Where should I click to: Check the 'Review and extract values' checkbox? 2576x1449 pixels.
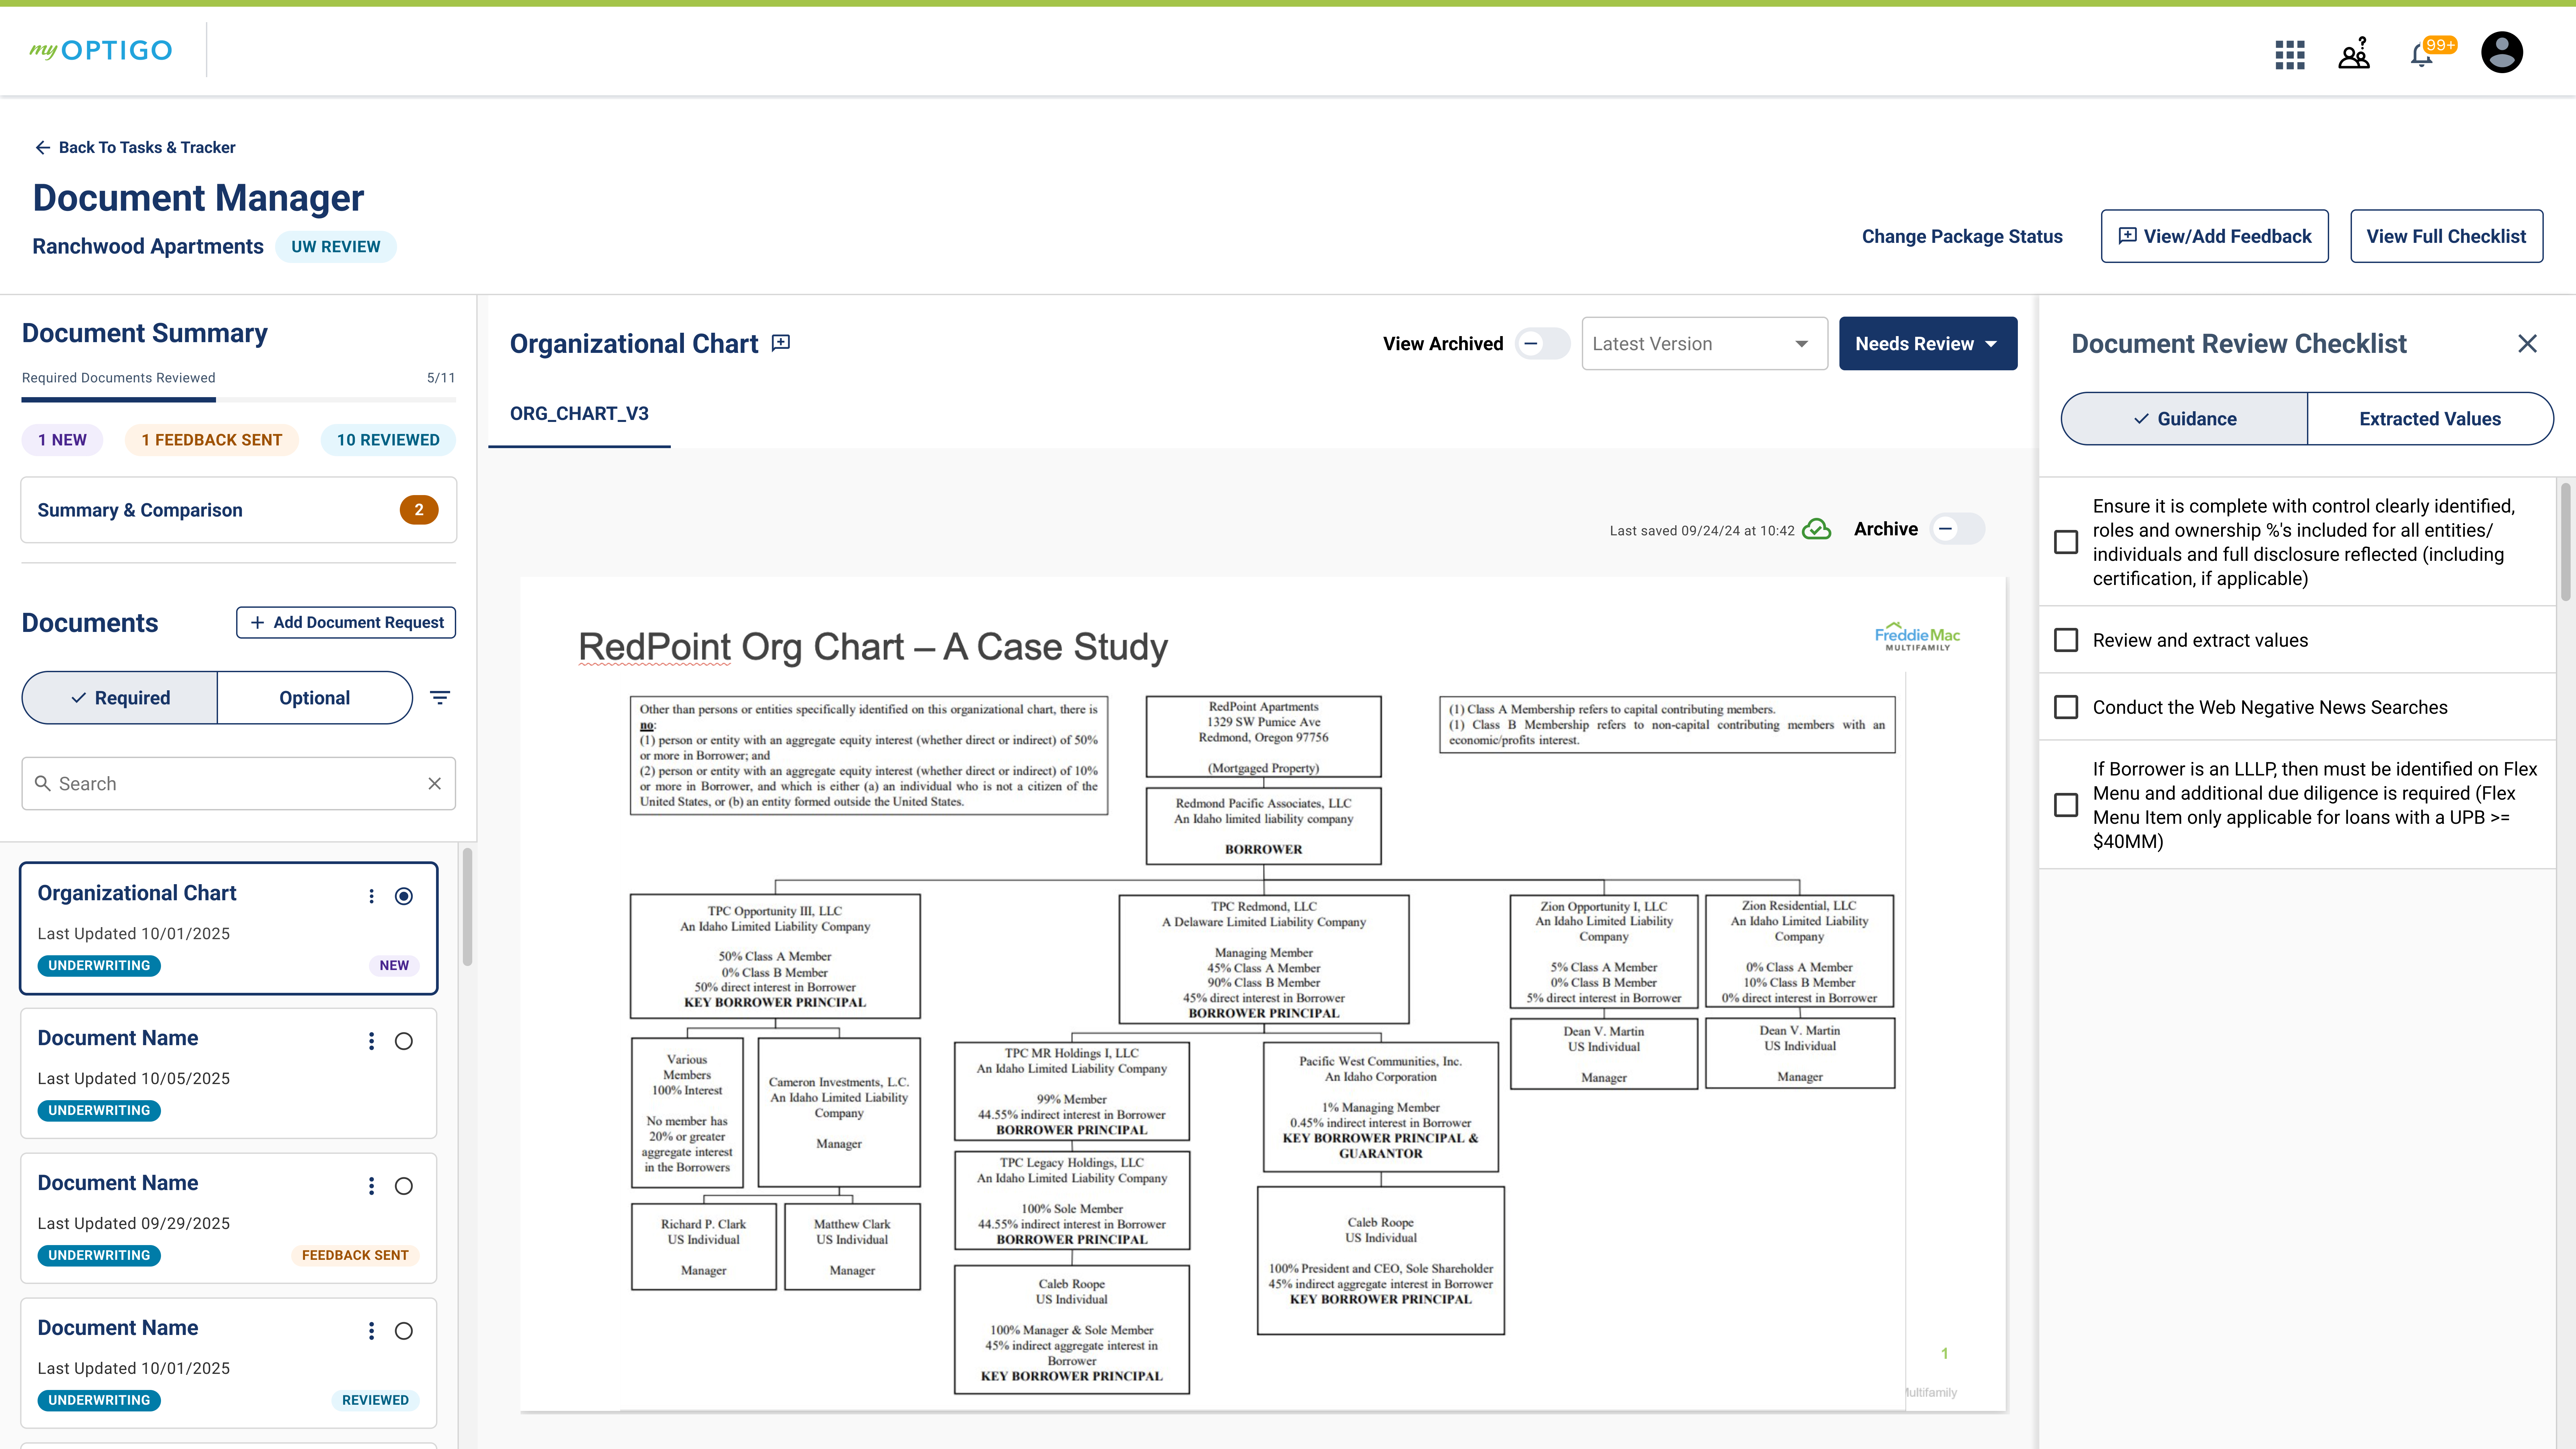click(x=2066, y=640)
